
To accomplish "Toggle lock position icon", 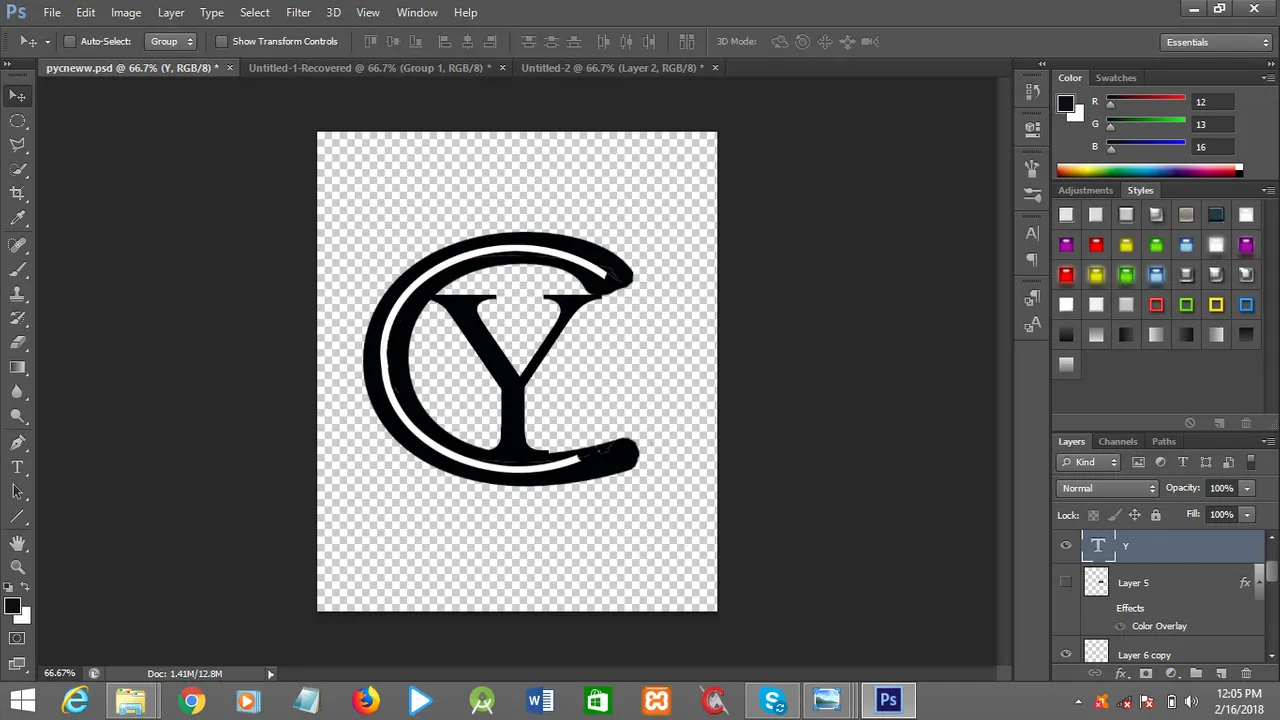I will point(1134,515).
